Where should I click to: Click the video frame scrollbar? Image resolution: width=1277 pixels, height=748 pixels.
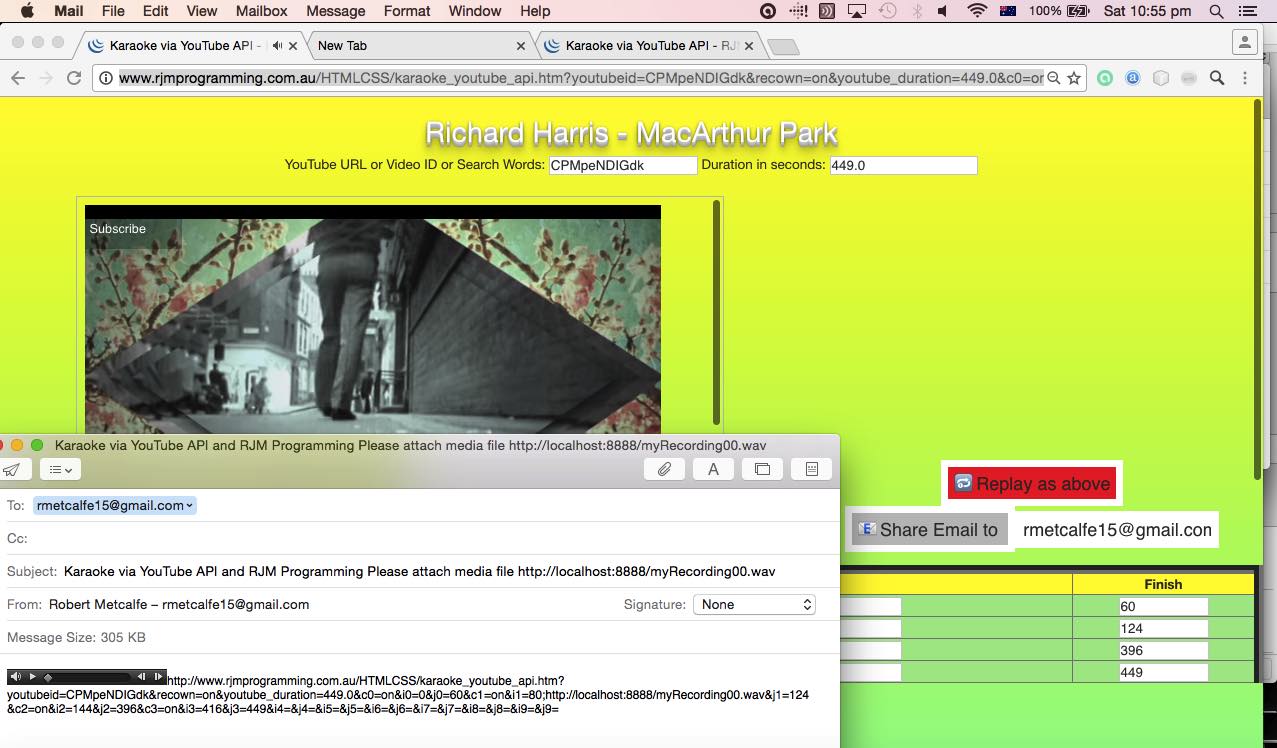tap(716, 312)
